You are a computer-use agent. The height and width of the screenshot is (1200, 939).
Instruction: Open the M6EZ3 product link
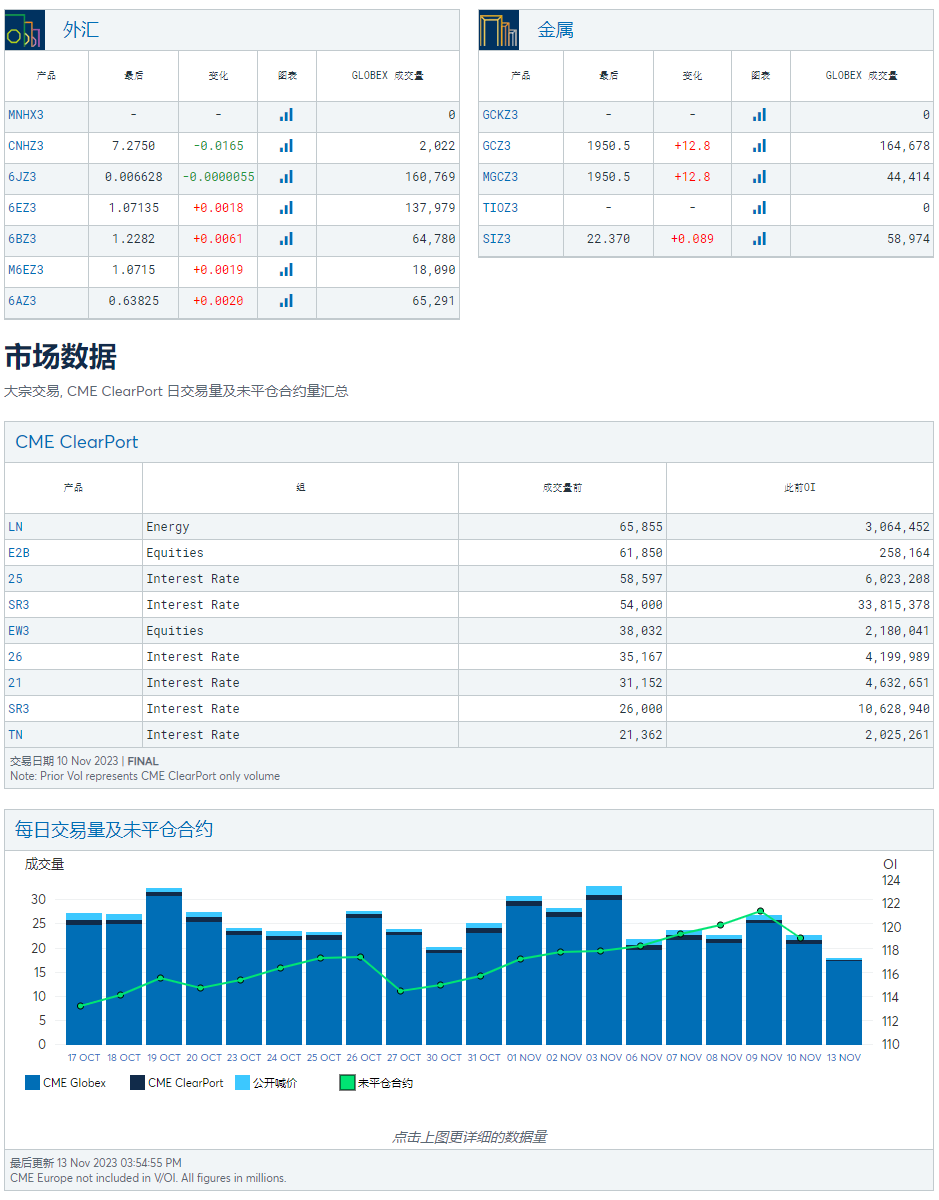click(26, 270)
